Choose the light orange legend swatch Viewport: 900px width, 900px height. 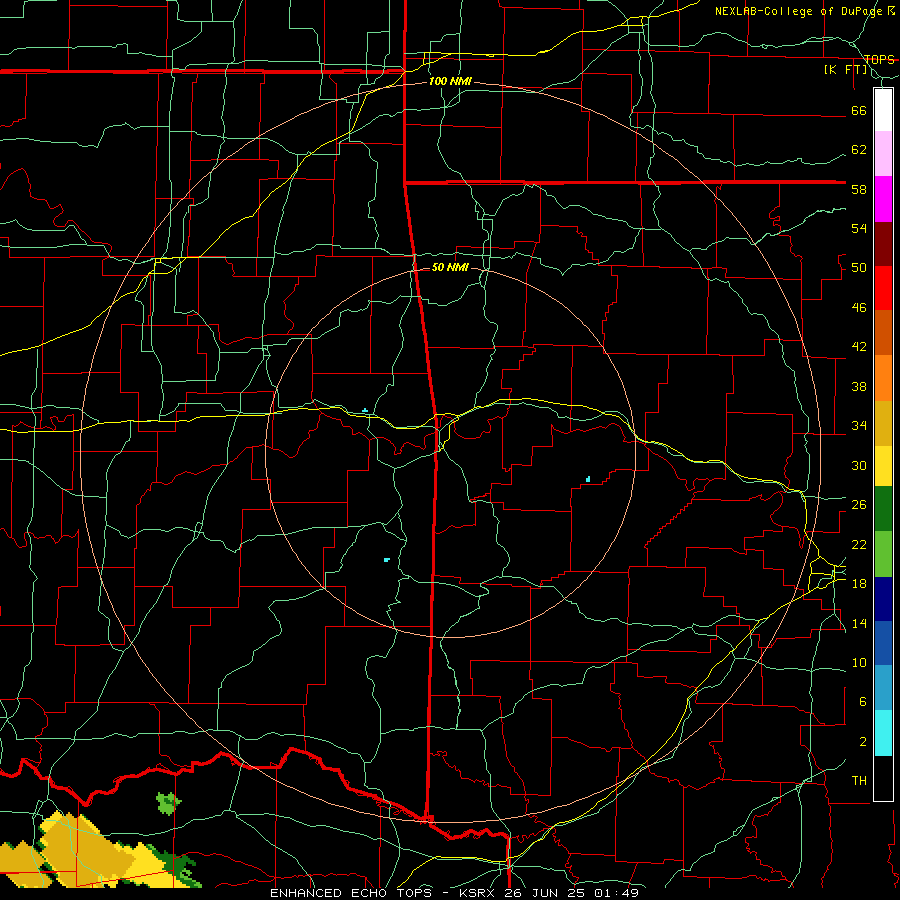click(883, 378)
